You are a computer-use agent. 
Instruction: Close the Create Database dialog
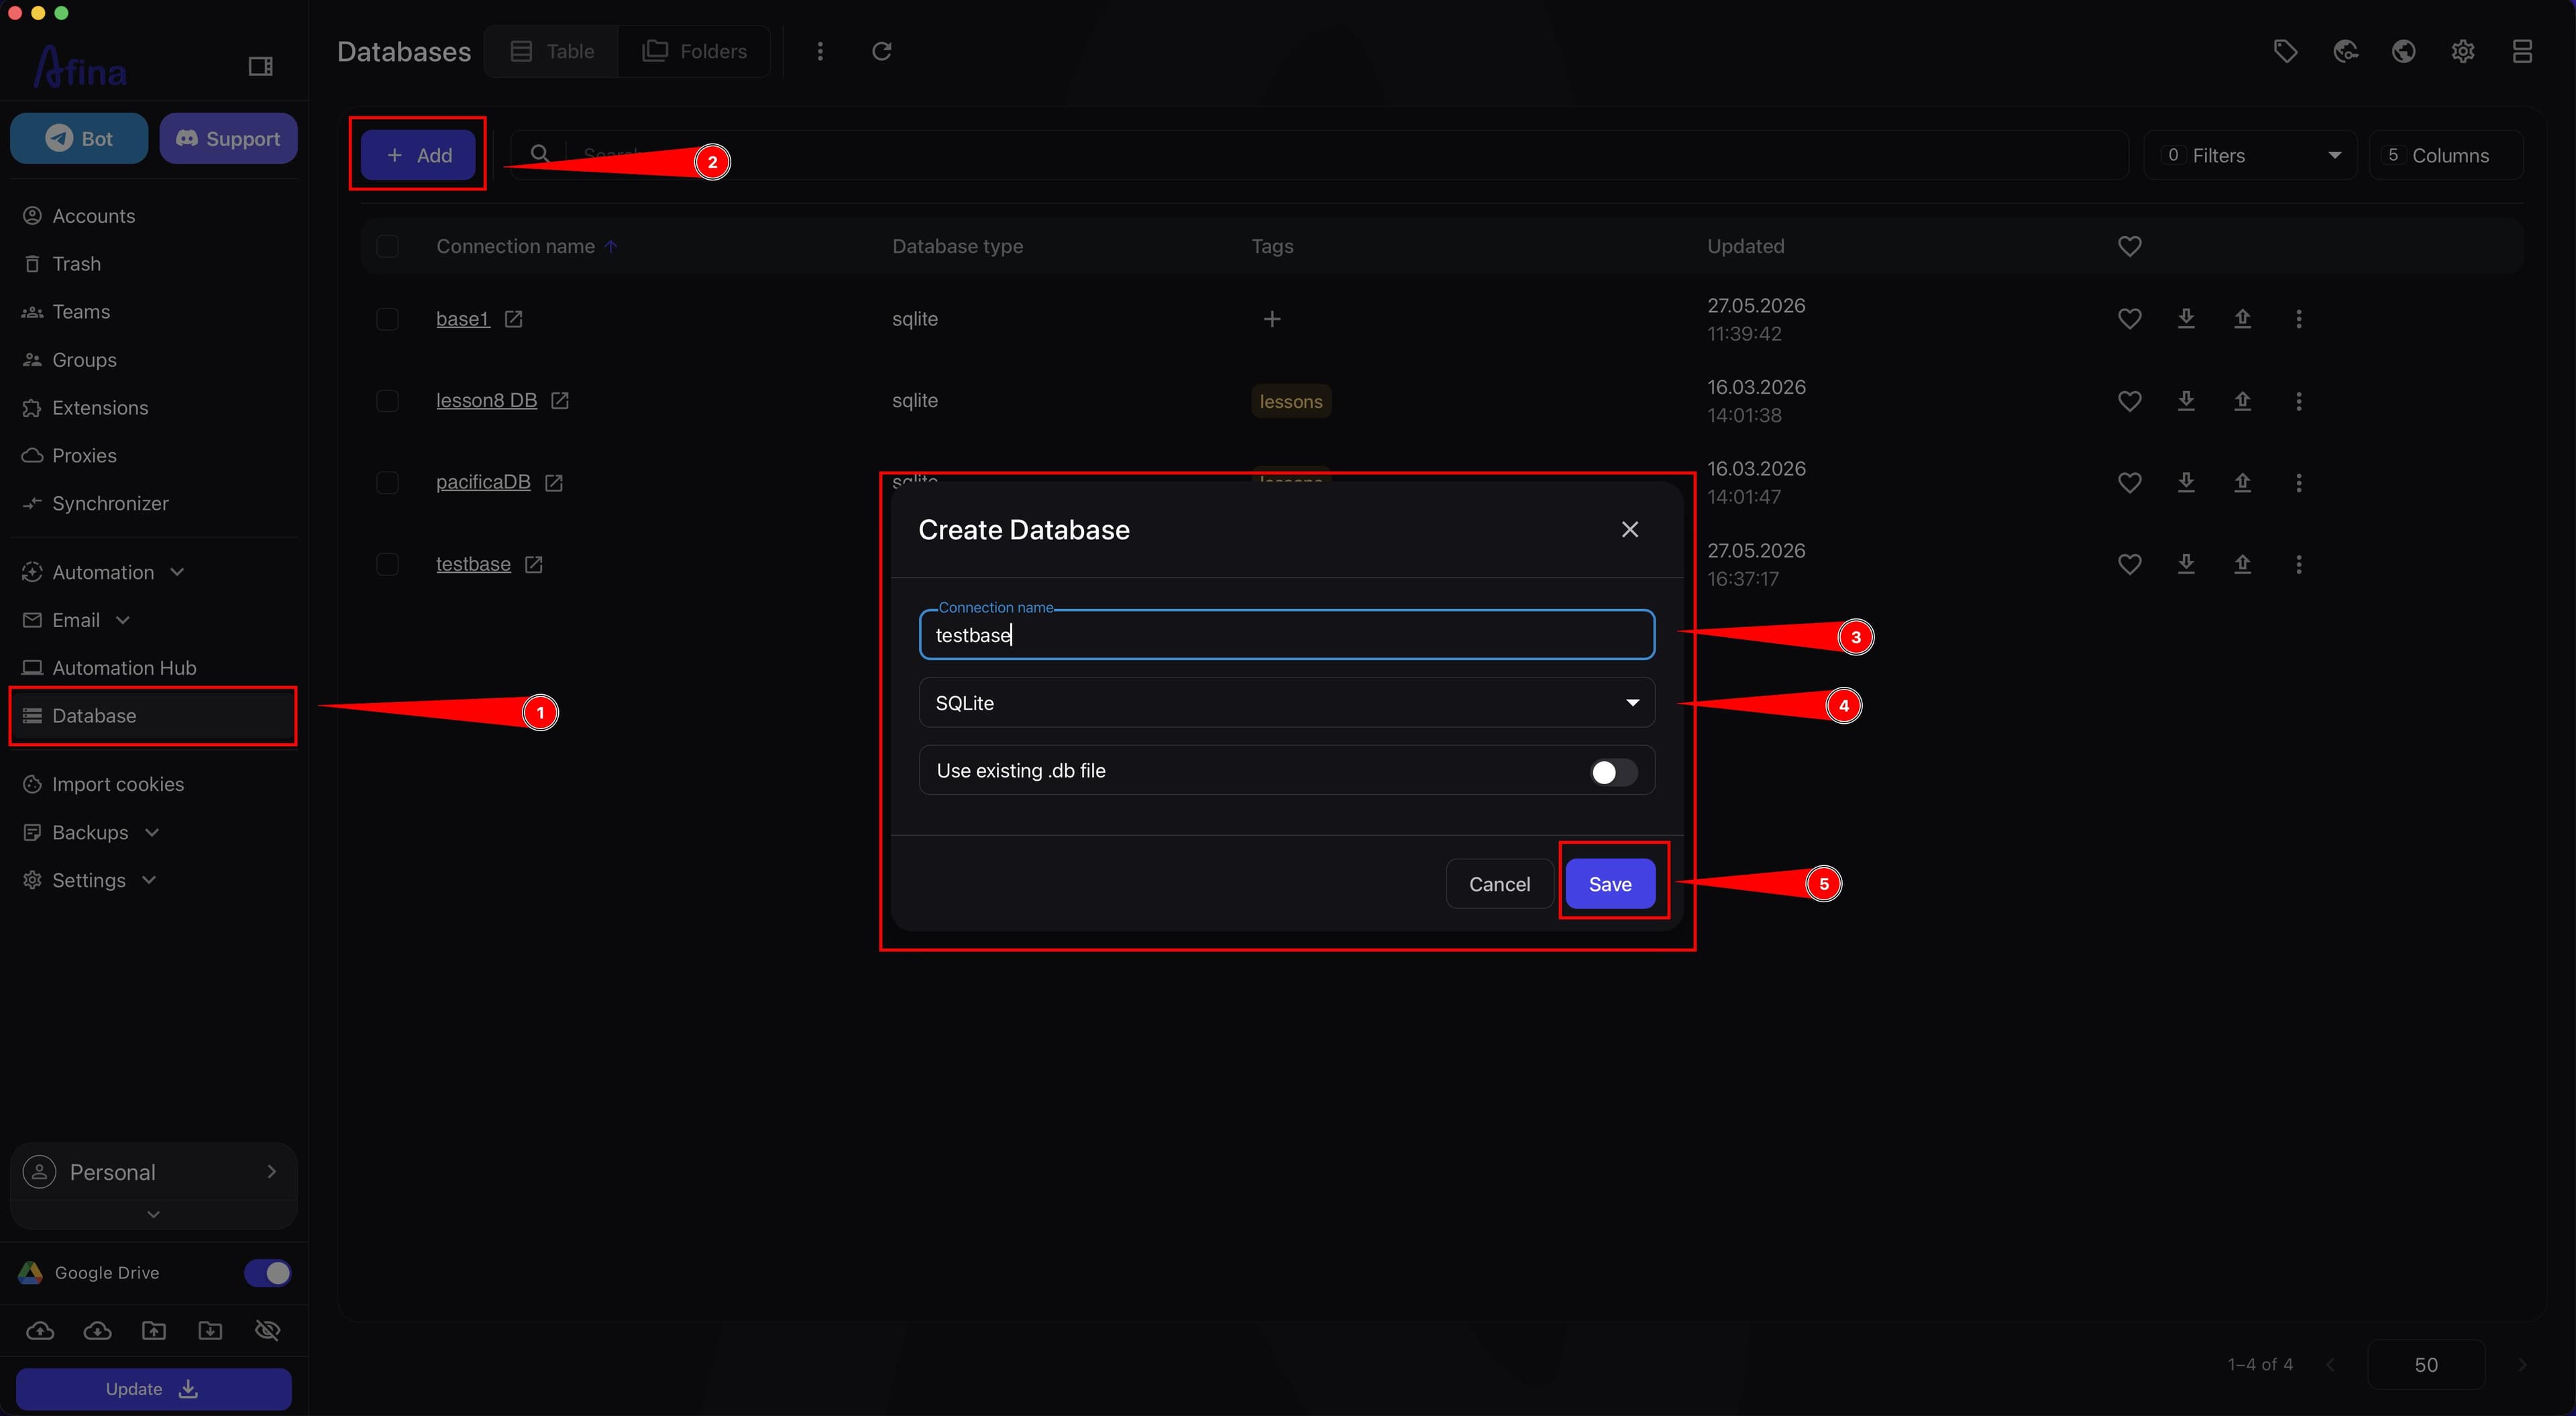[x=1630, y=529]
